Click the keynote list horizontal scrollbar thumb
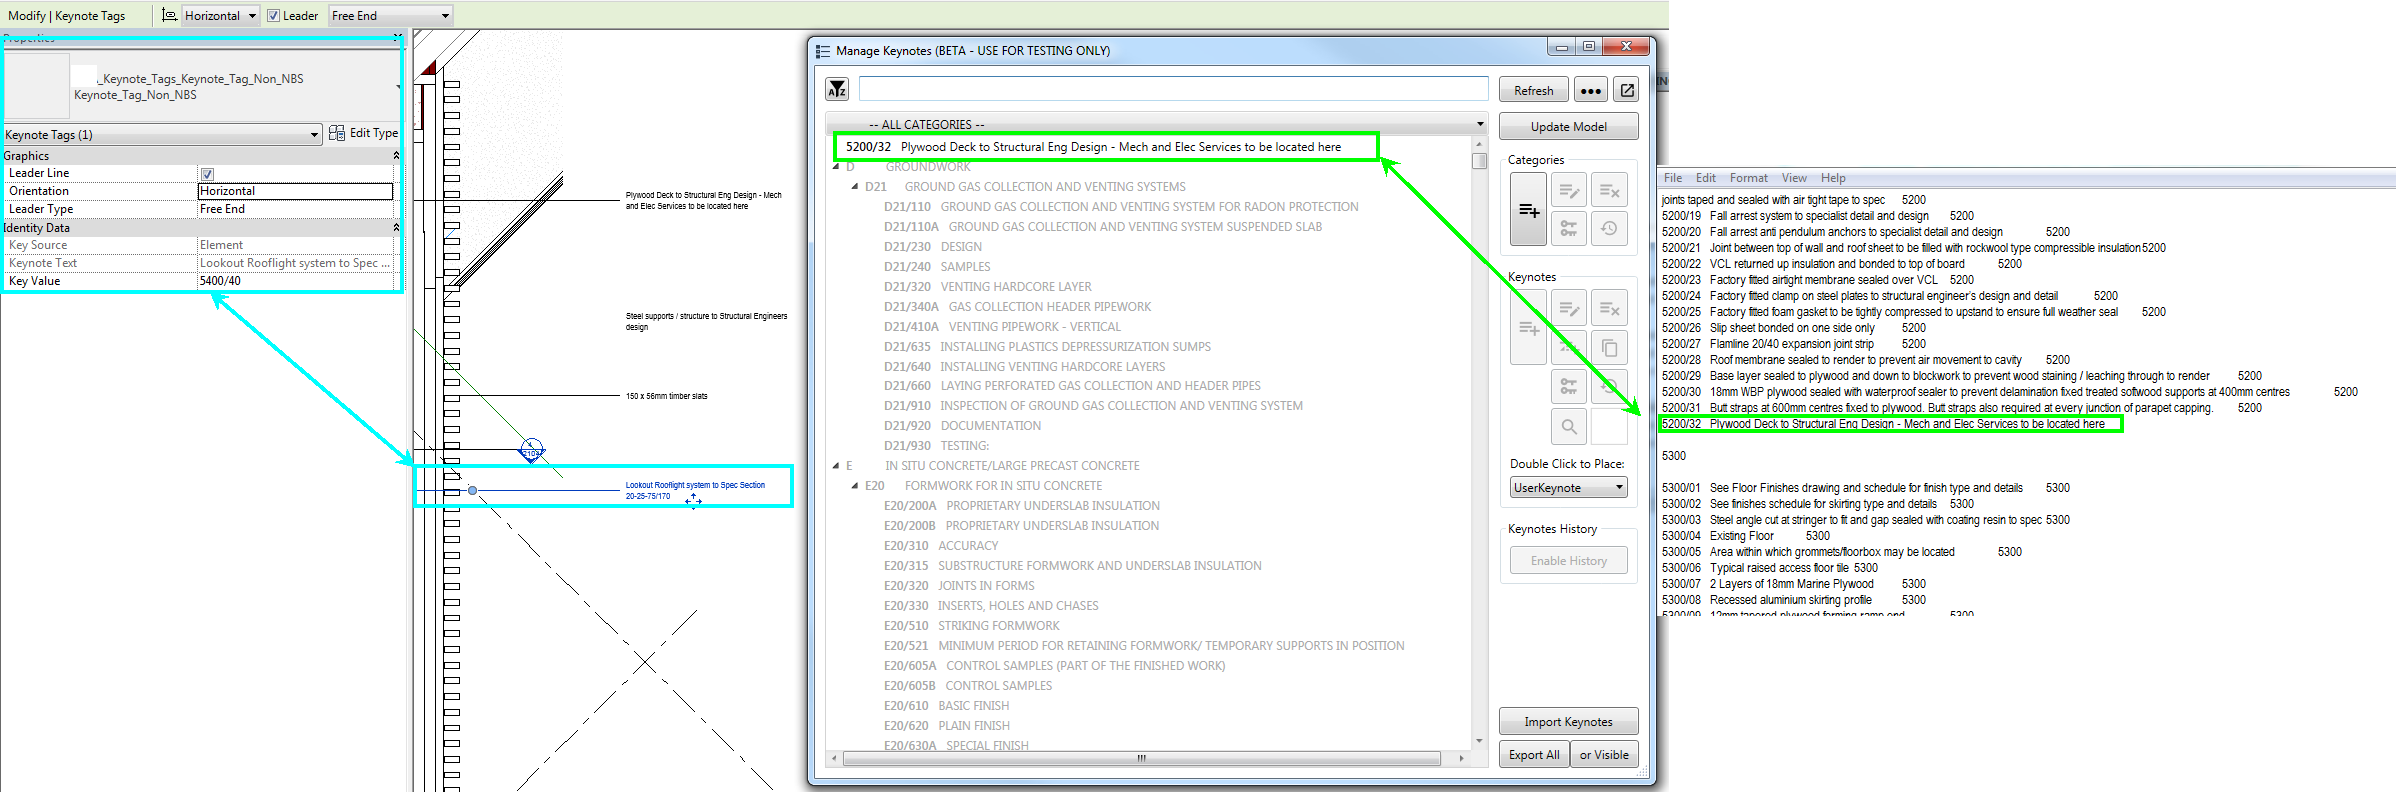 (1141, 758)
